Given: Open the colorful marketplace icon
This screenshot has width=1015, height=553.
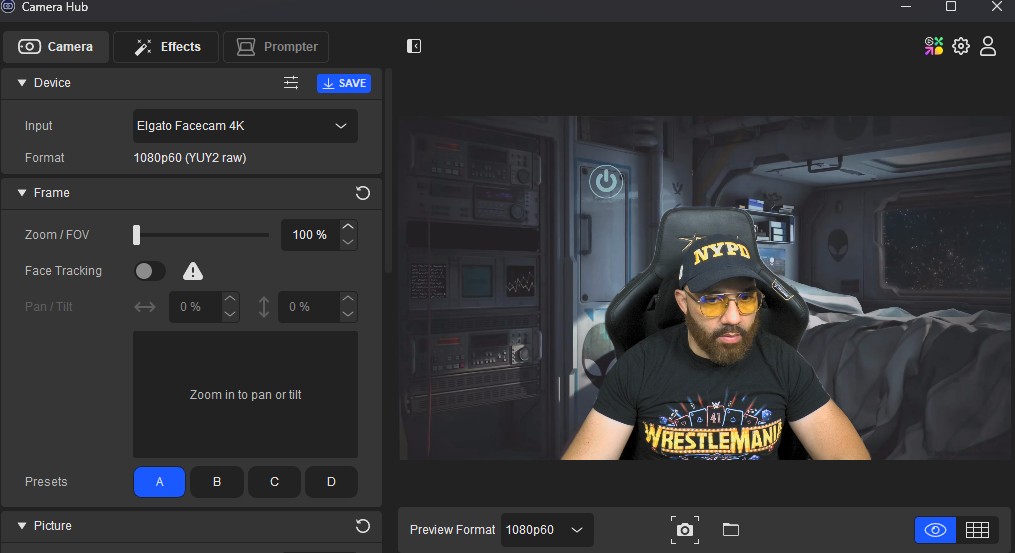Looking at the screenshot, I should pyautogui.click(x=934, y=46).
